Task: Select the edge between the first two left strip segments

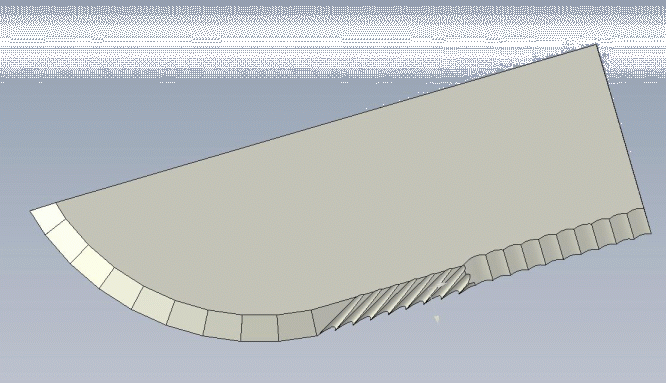Action: click(56, 226)
